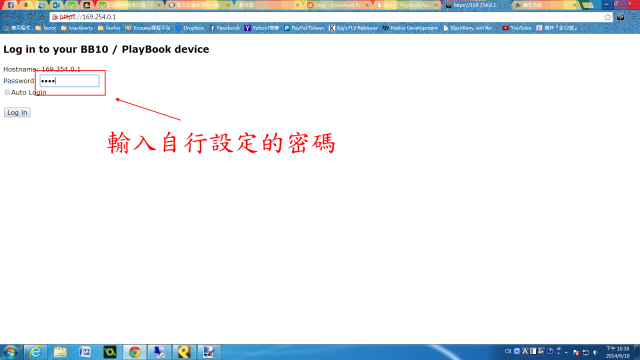
Task: Open the Ecourse bookmark
Action: point(148,28)
